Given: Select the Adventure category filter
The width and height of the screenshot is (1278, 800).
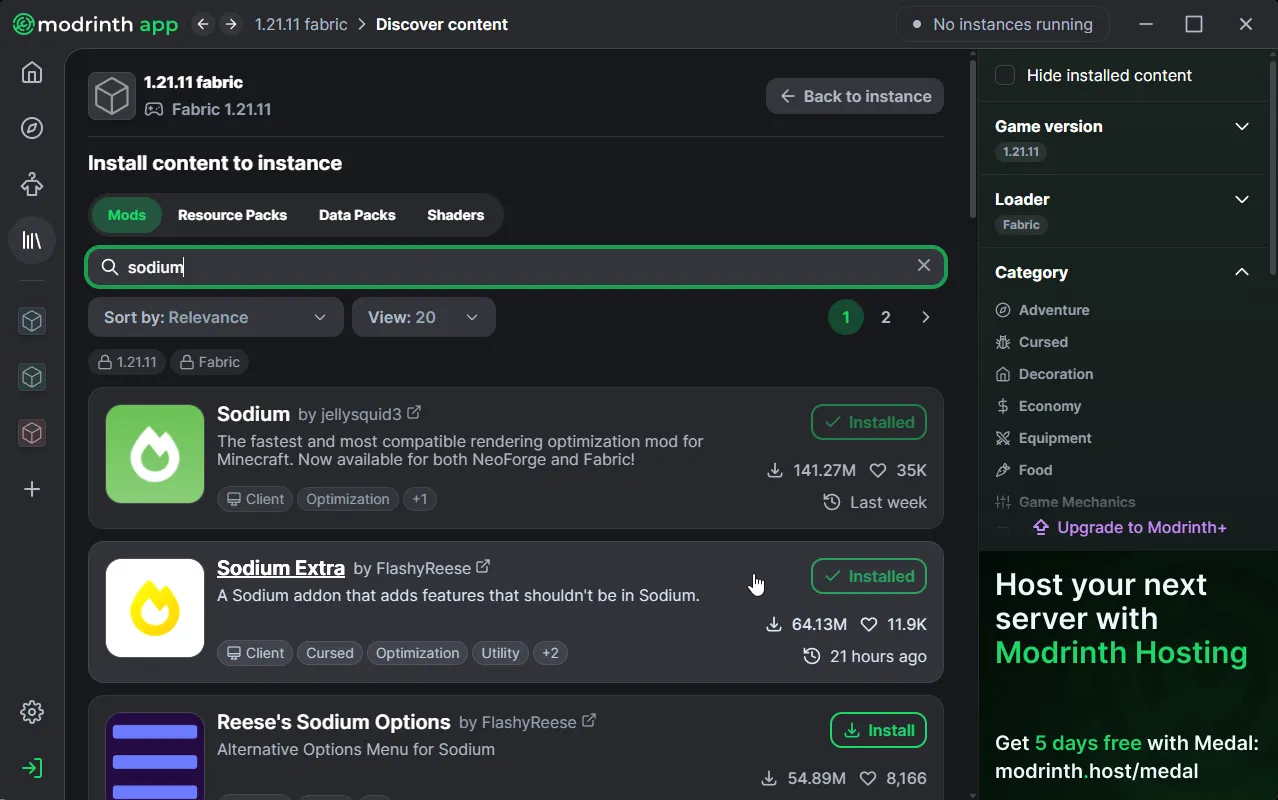Looking at the screenshot, I should click(1053, 310).
